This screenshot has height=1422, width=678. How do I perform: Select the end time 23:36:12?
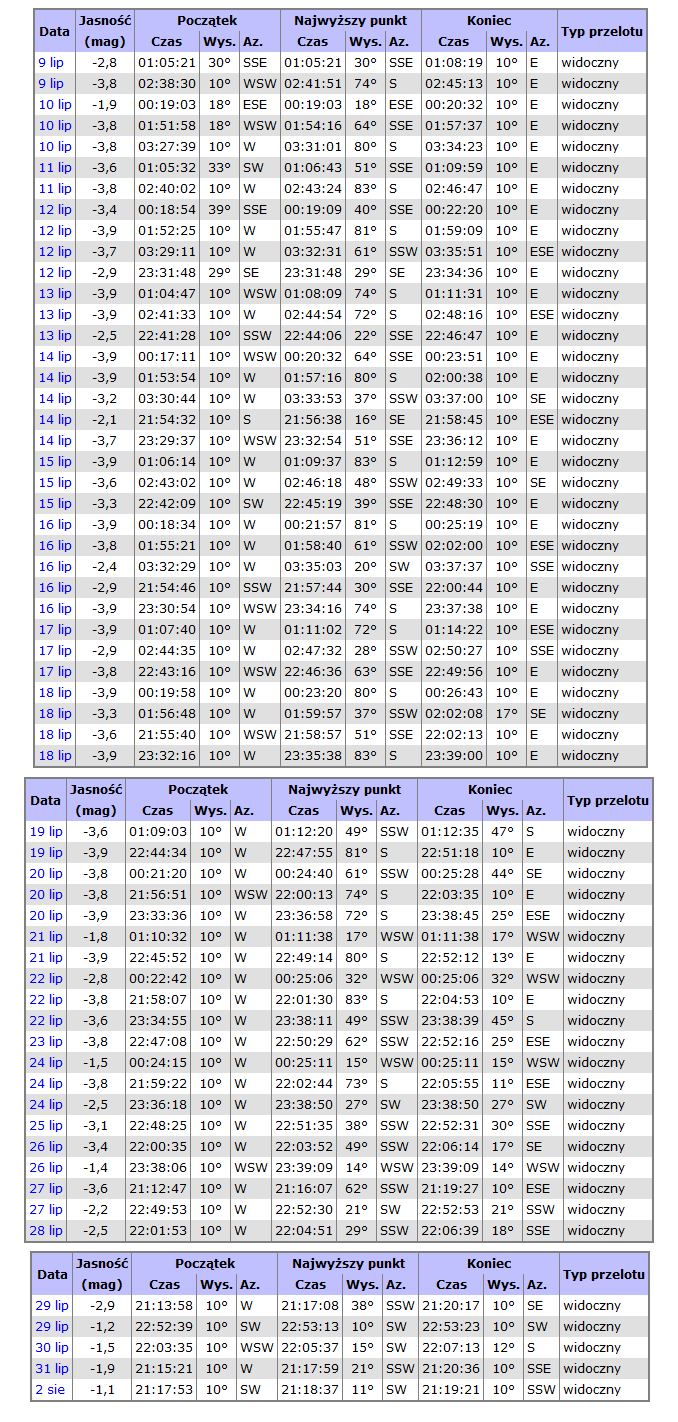(x=454, y=440)
